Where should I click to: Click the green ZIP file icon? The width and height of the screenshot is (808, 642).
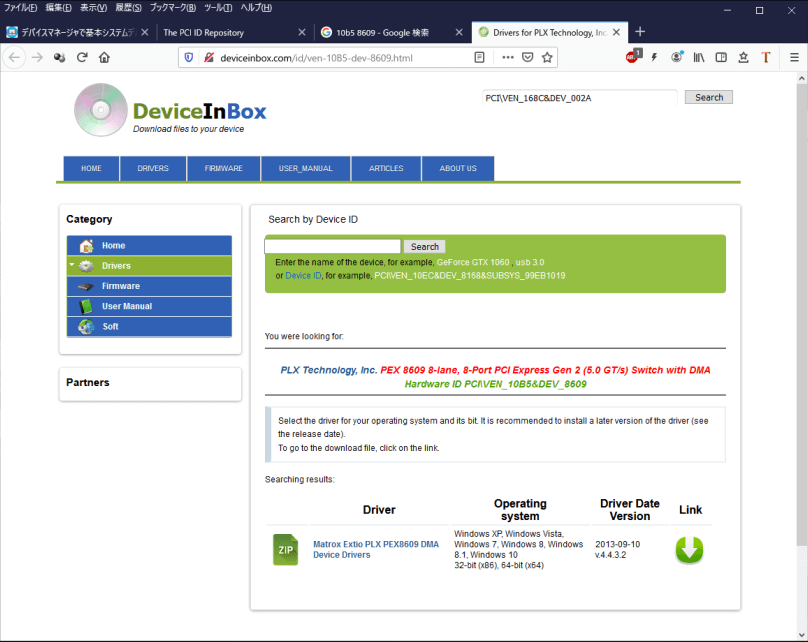pyautogui.click(x=285, y=549)
